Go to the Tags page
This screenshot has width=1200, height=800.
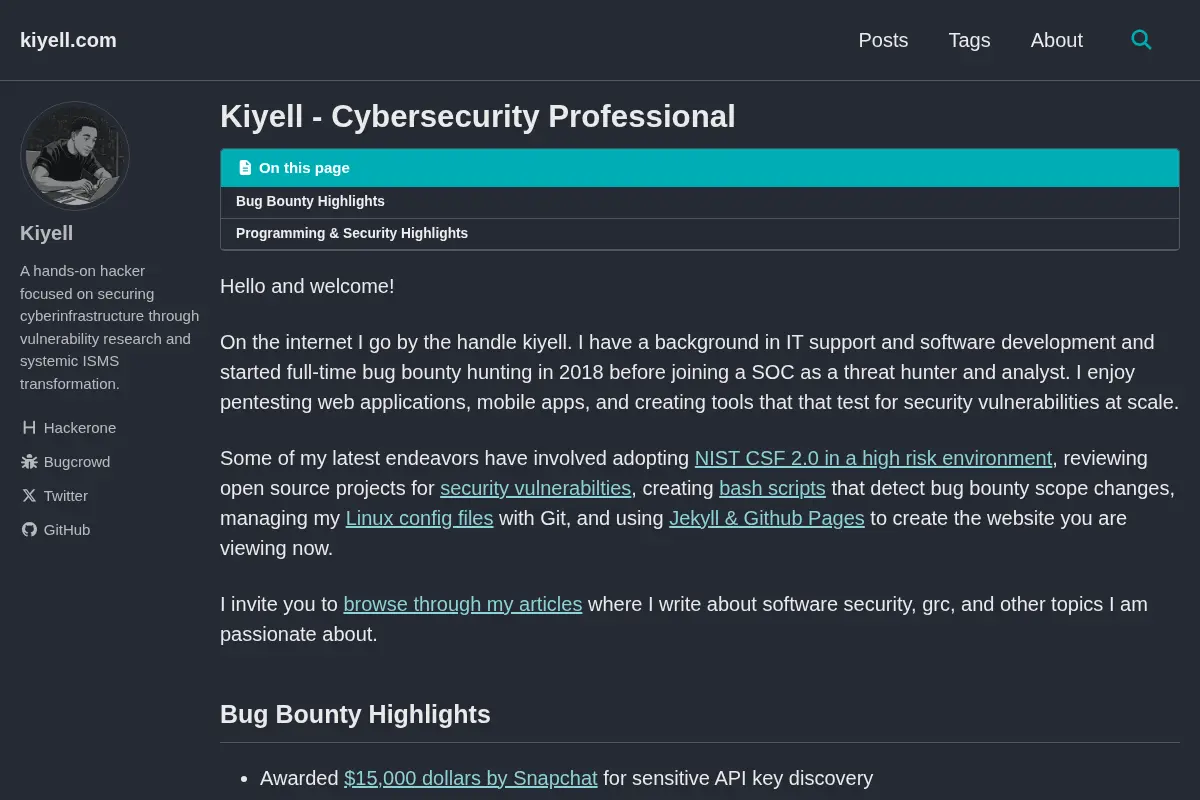click(969, 40)
